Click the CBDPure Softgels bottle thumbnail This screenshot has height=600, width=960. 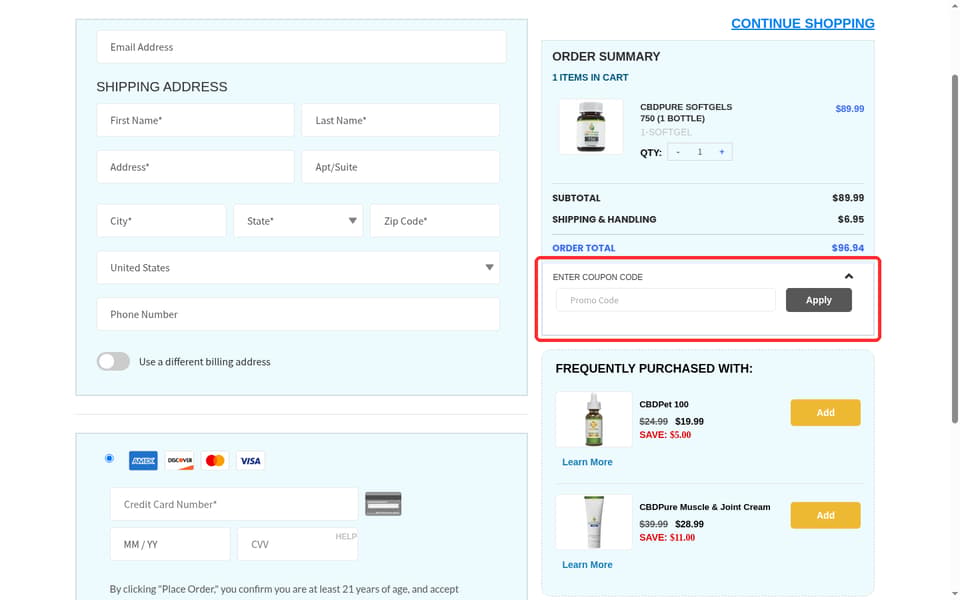(x=591, y=127)
